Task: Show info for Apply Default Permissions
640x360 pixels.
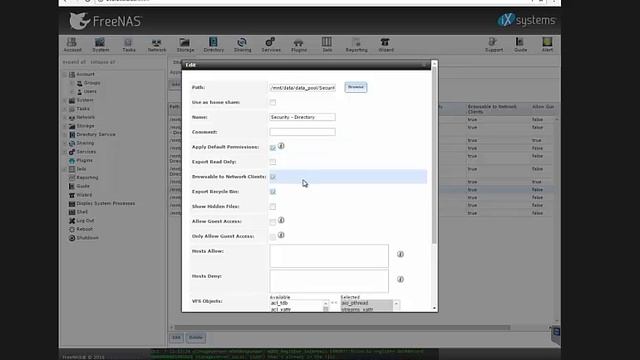Action: point(281,146)
